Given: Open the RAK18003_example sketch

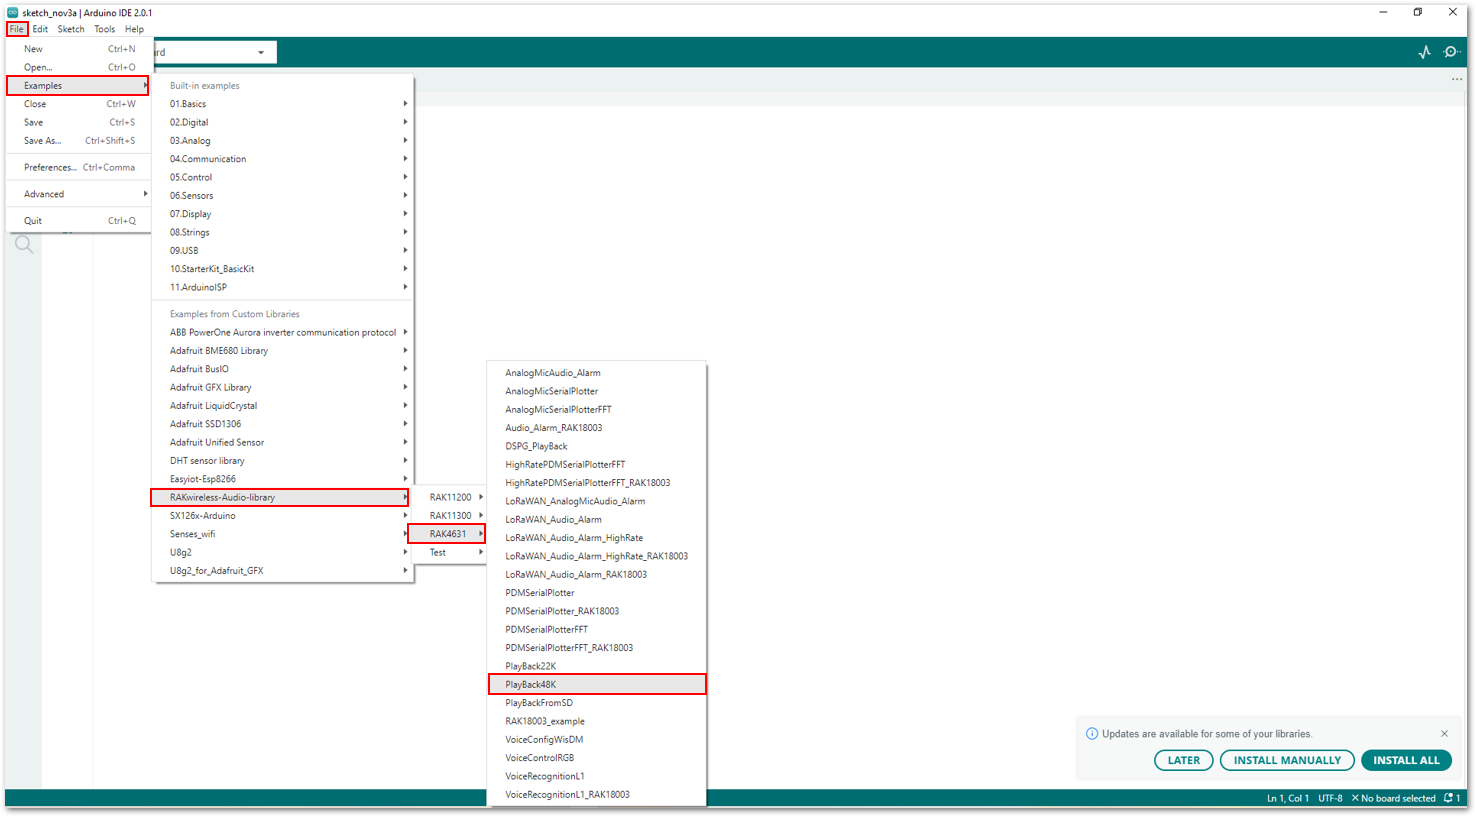Looking at the screenshot, I should click(x=597, y=721).
